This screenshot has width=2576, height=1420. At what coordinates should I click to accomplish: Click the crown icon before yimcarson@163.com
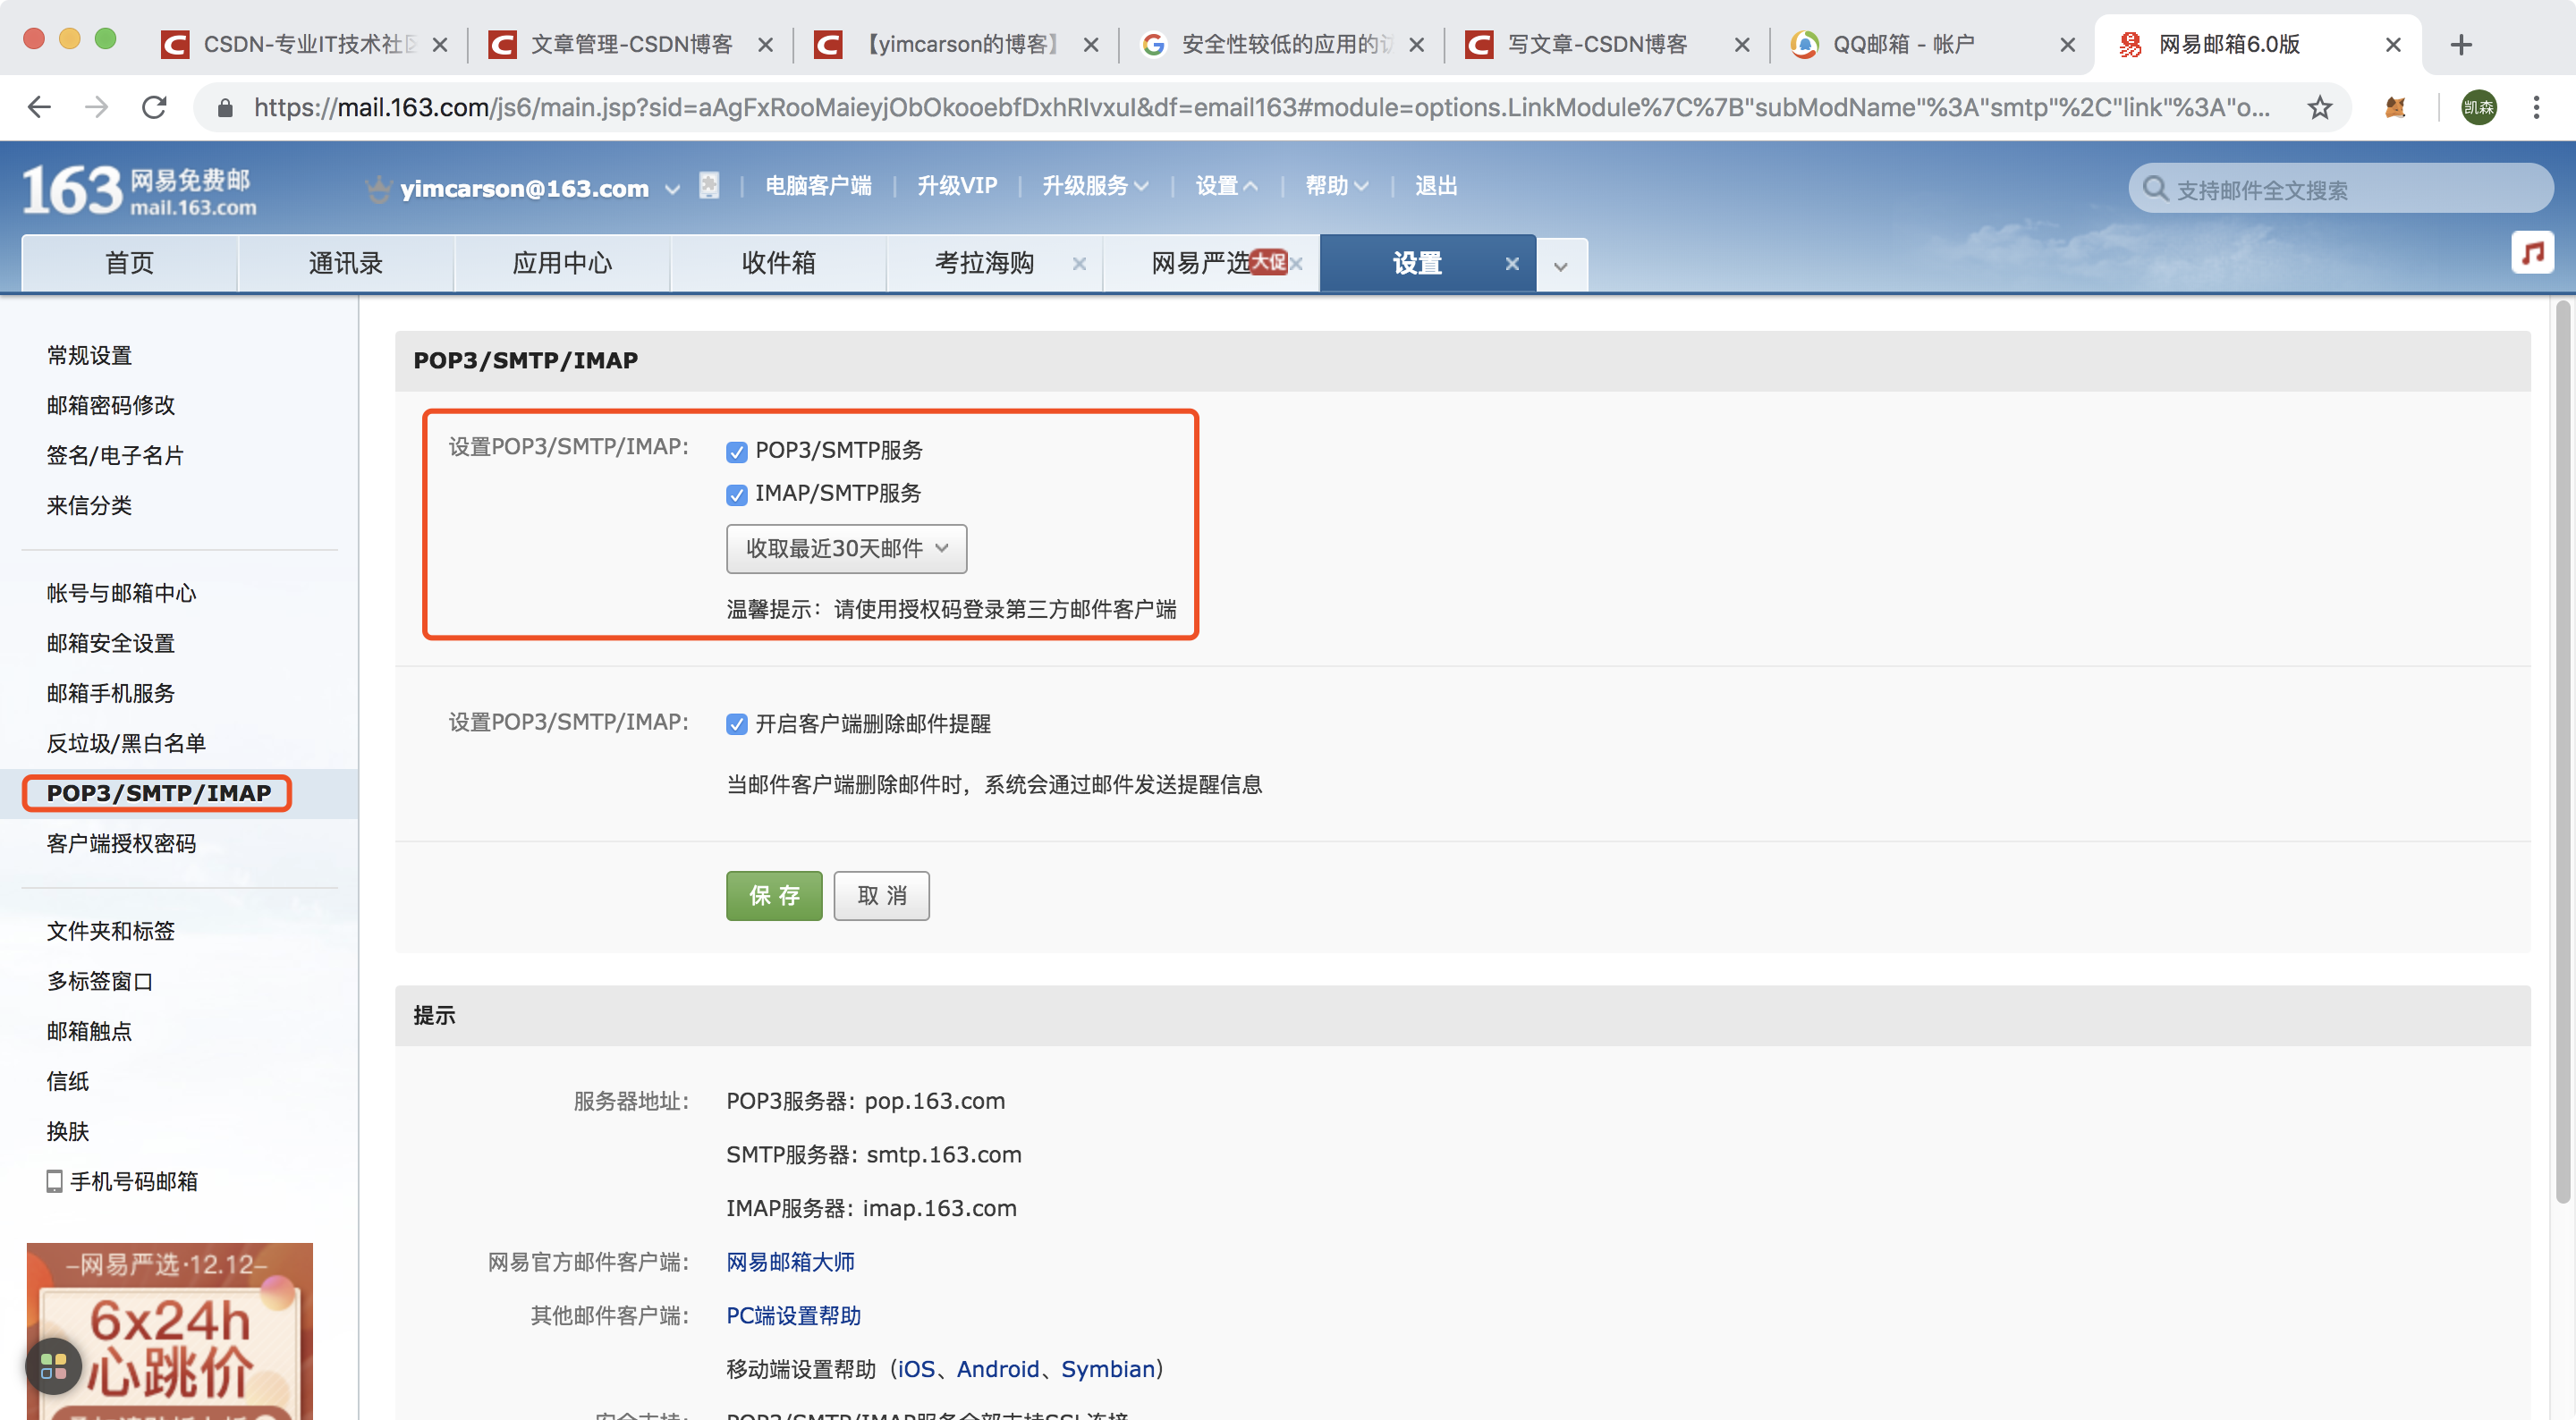(378, 188)
